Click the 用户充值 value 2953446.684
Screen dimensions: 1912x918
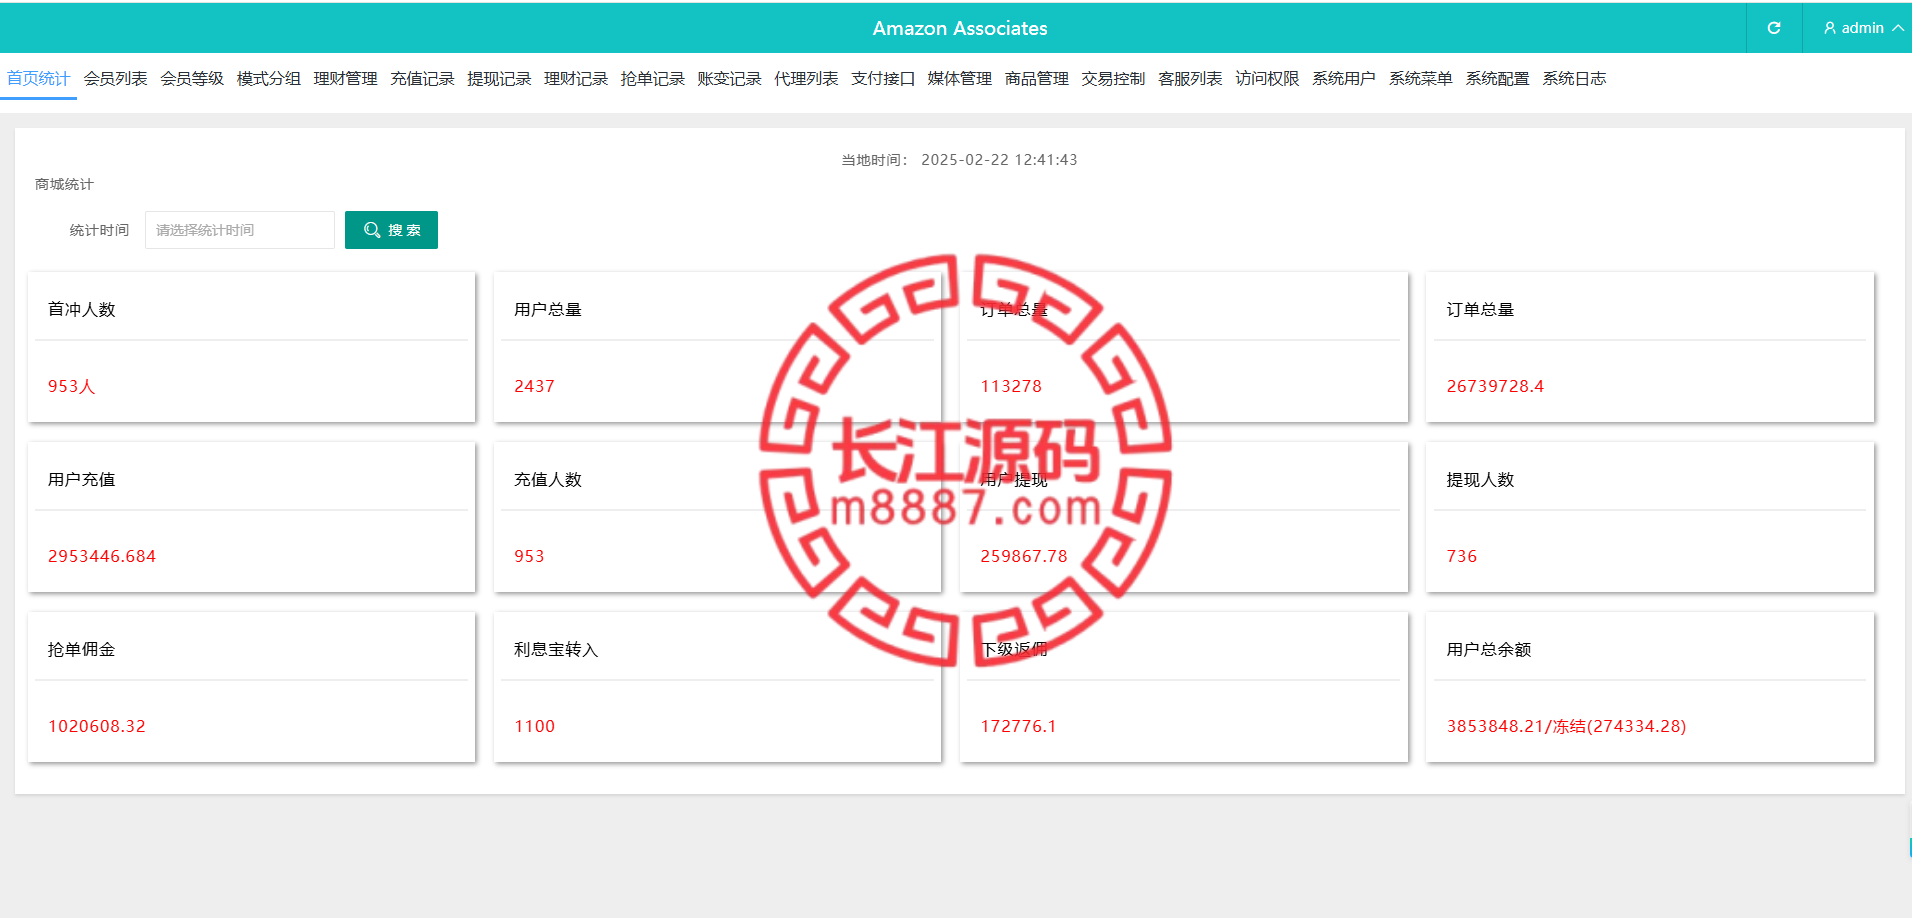click(102, 556)
